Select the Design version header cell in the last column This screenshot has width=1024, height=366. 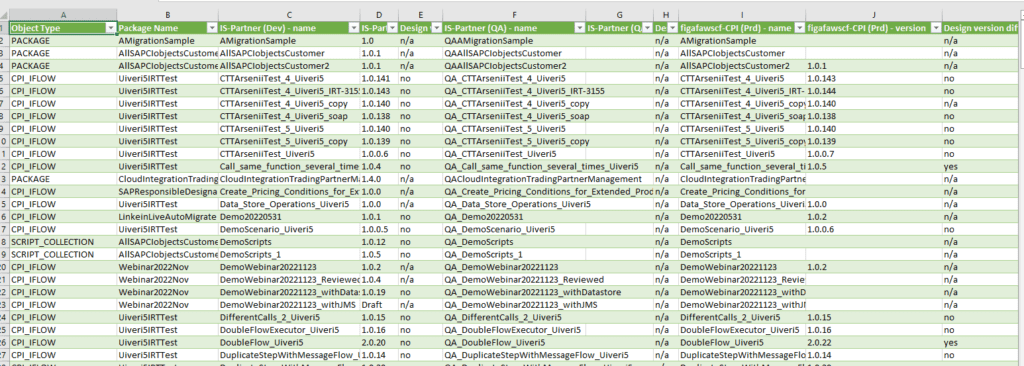980,28
